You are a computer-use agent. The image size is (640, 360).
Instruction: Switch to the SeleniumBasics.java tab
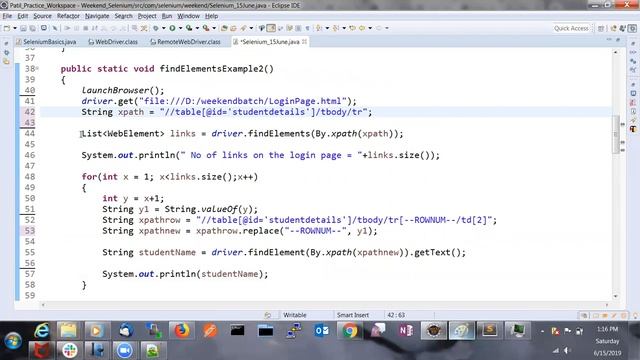click(46, 42)
